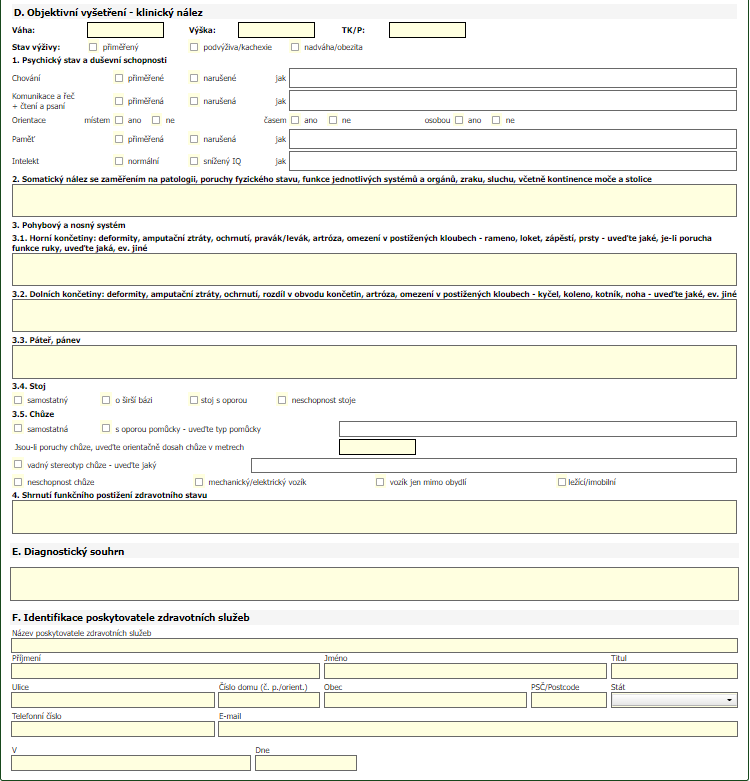Tick 'vozík jen mimo obydlí' checkbox
750x781 pixels.
click(380, 482)
